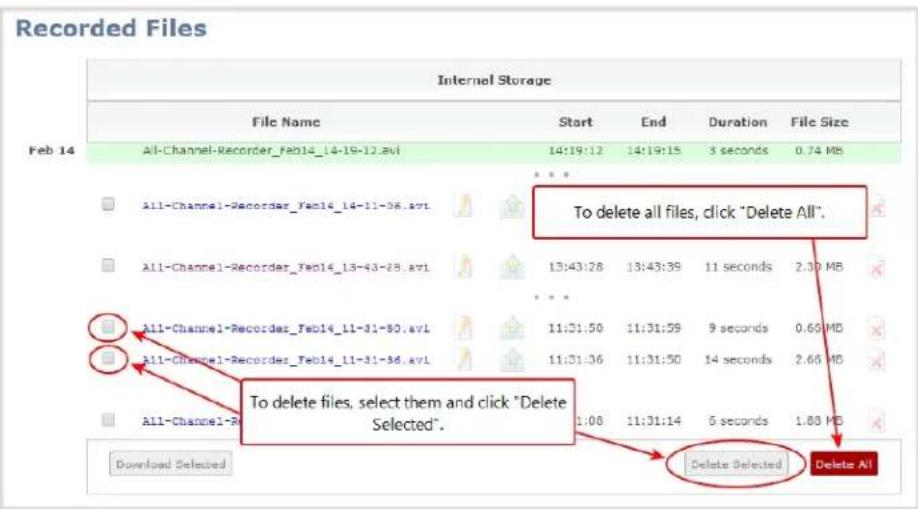The width and height of the screenshot is (918, 509).
Task: Toggle the checkbox next to 11-31-36.avi
Action: (x=108, y=358)
